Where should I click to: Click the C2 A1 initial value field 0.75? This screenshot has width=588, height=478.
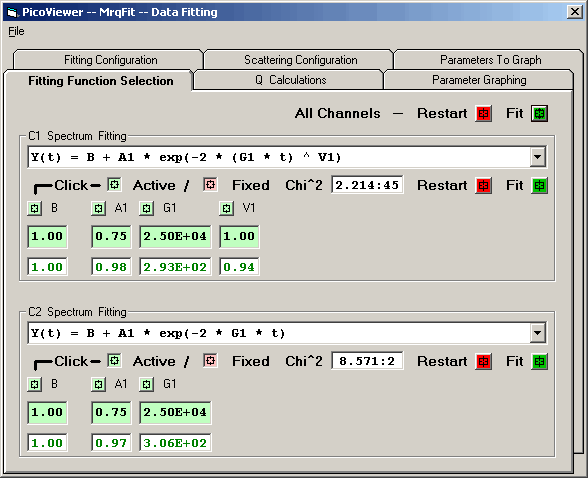(x=111, y=413)
